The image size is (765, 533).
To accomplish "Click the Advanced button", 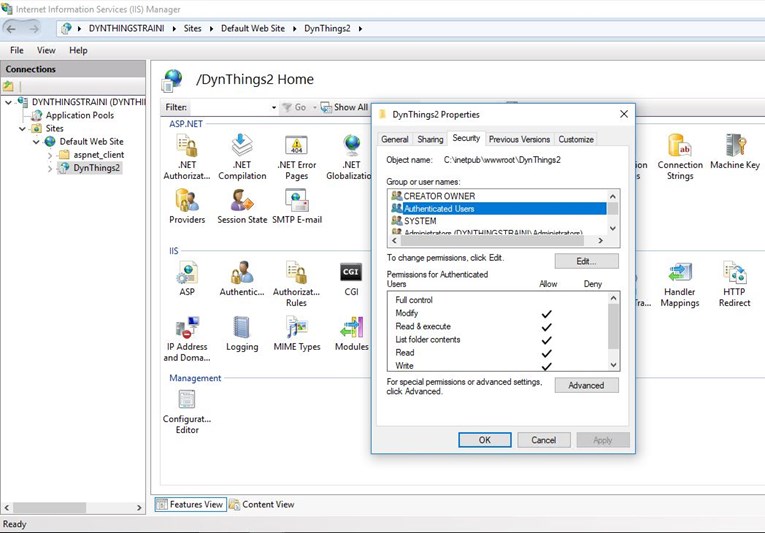I will pyautogui.click(x=586, y=386).
